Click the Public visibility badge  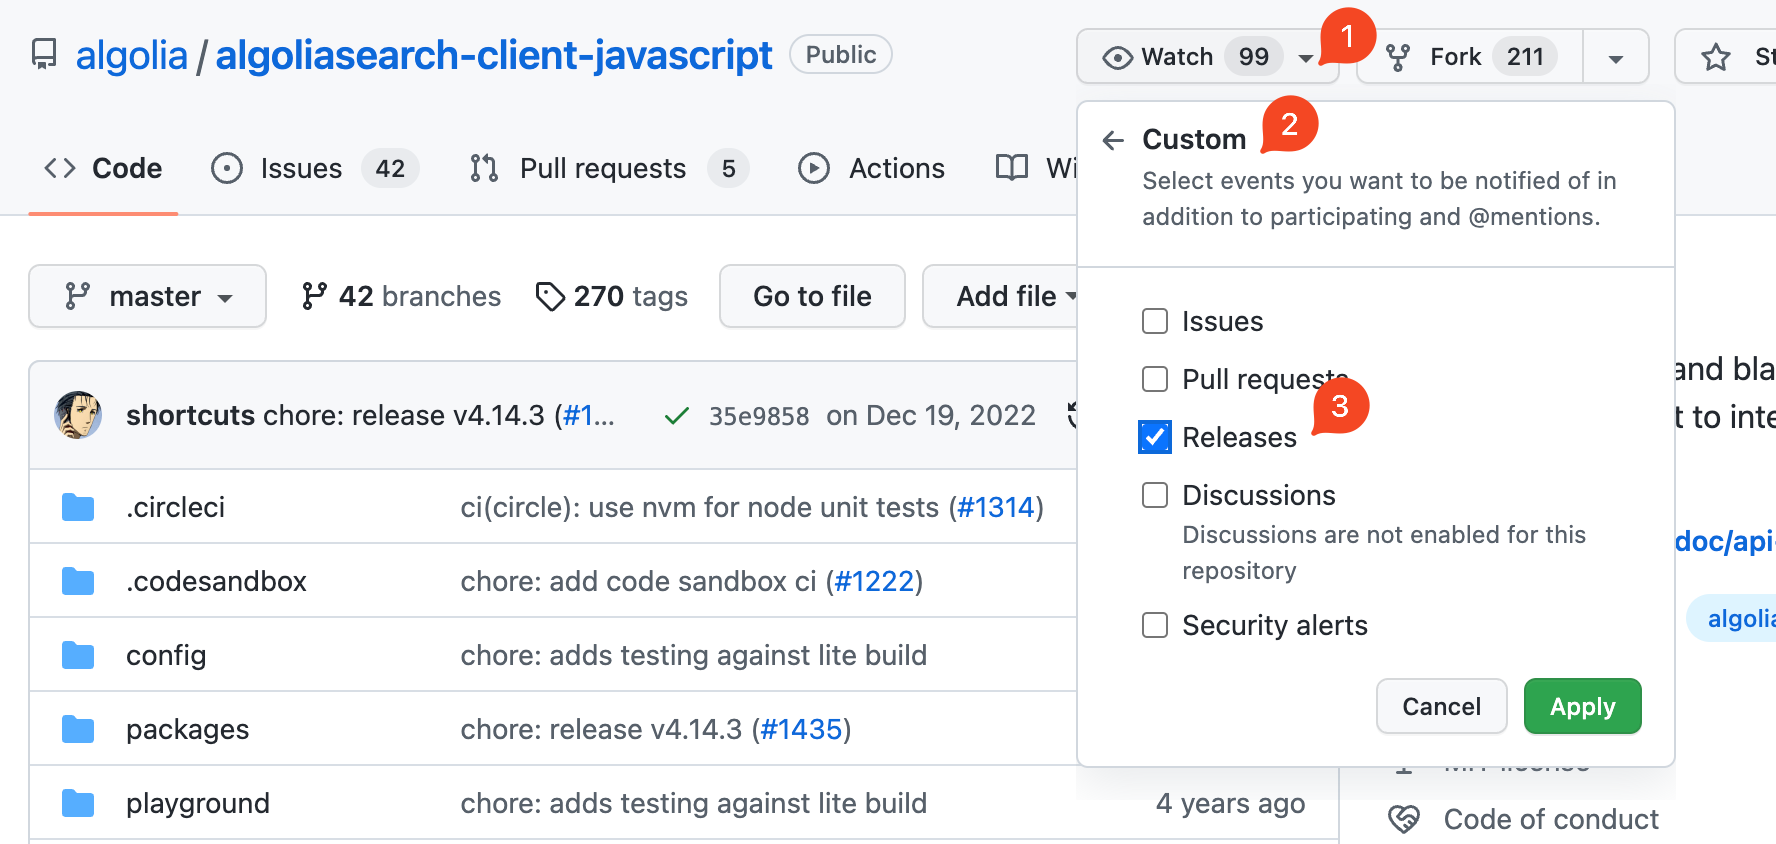coord(841,54)
